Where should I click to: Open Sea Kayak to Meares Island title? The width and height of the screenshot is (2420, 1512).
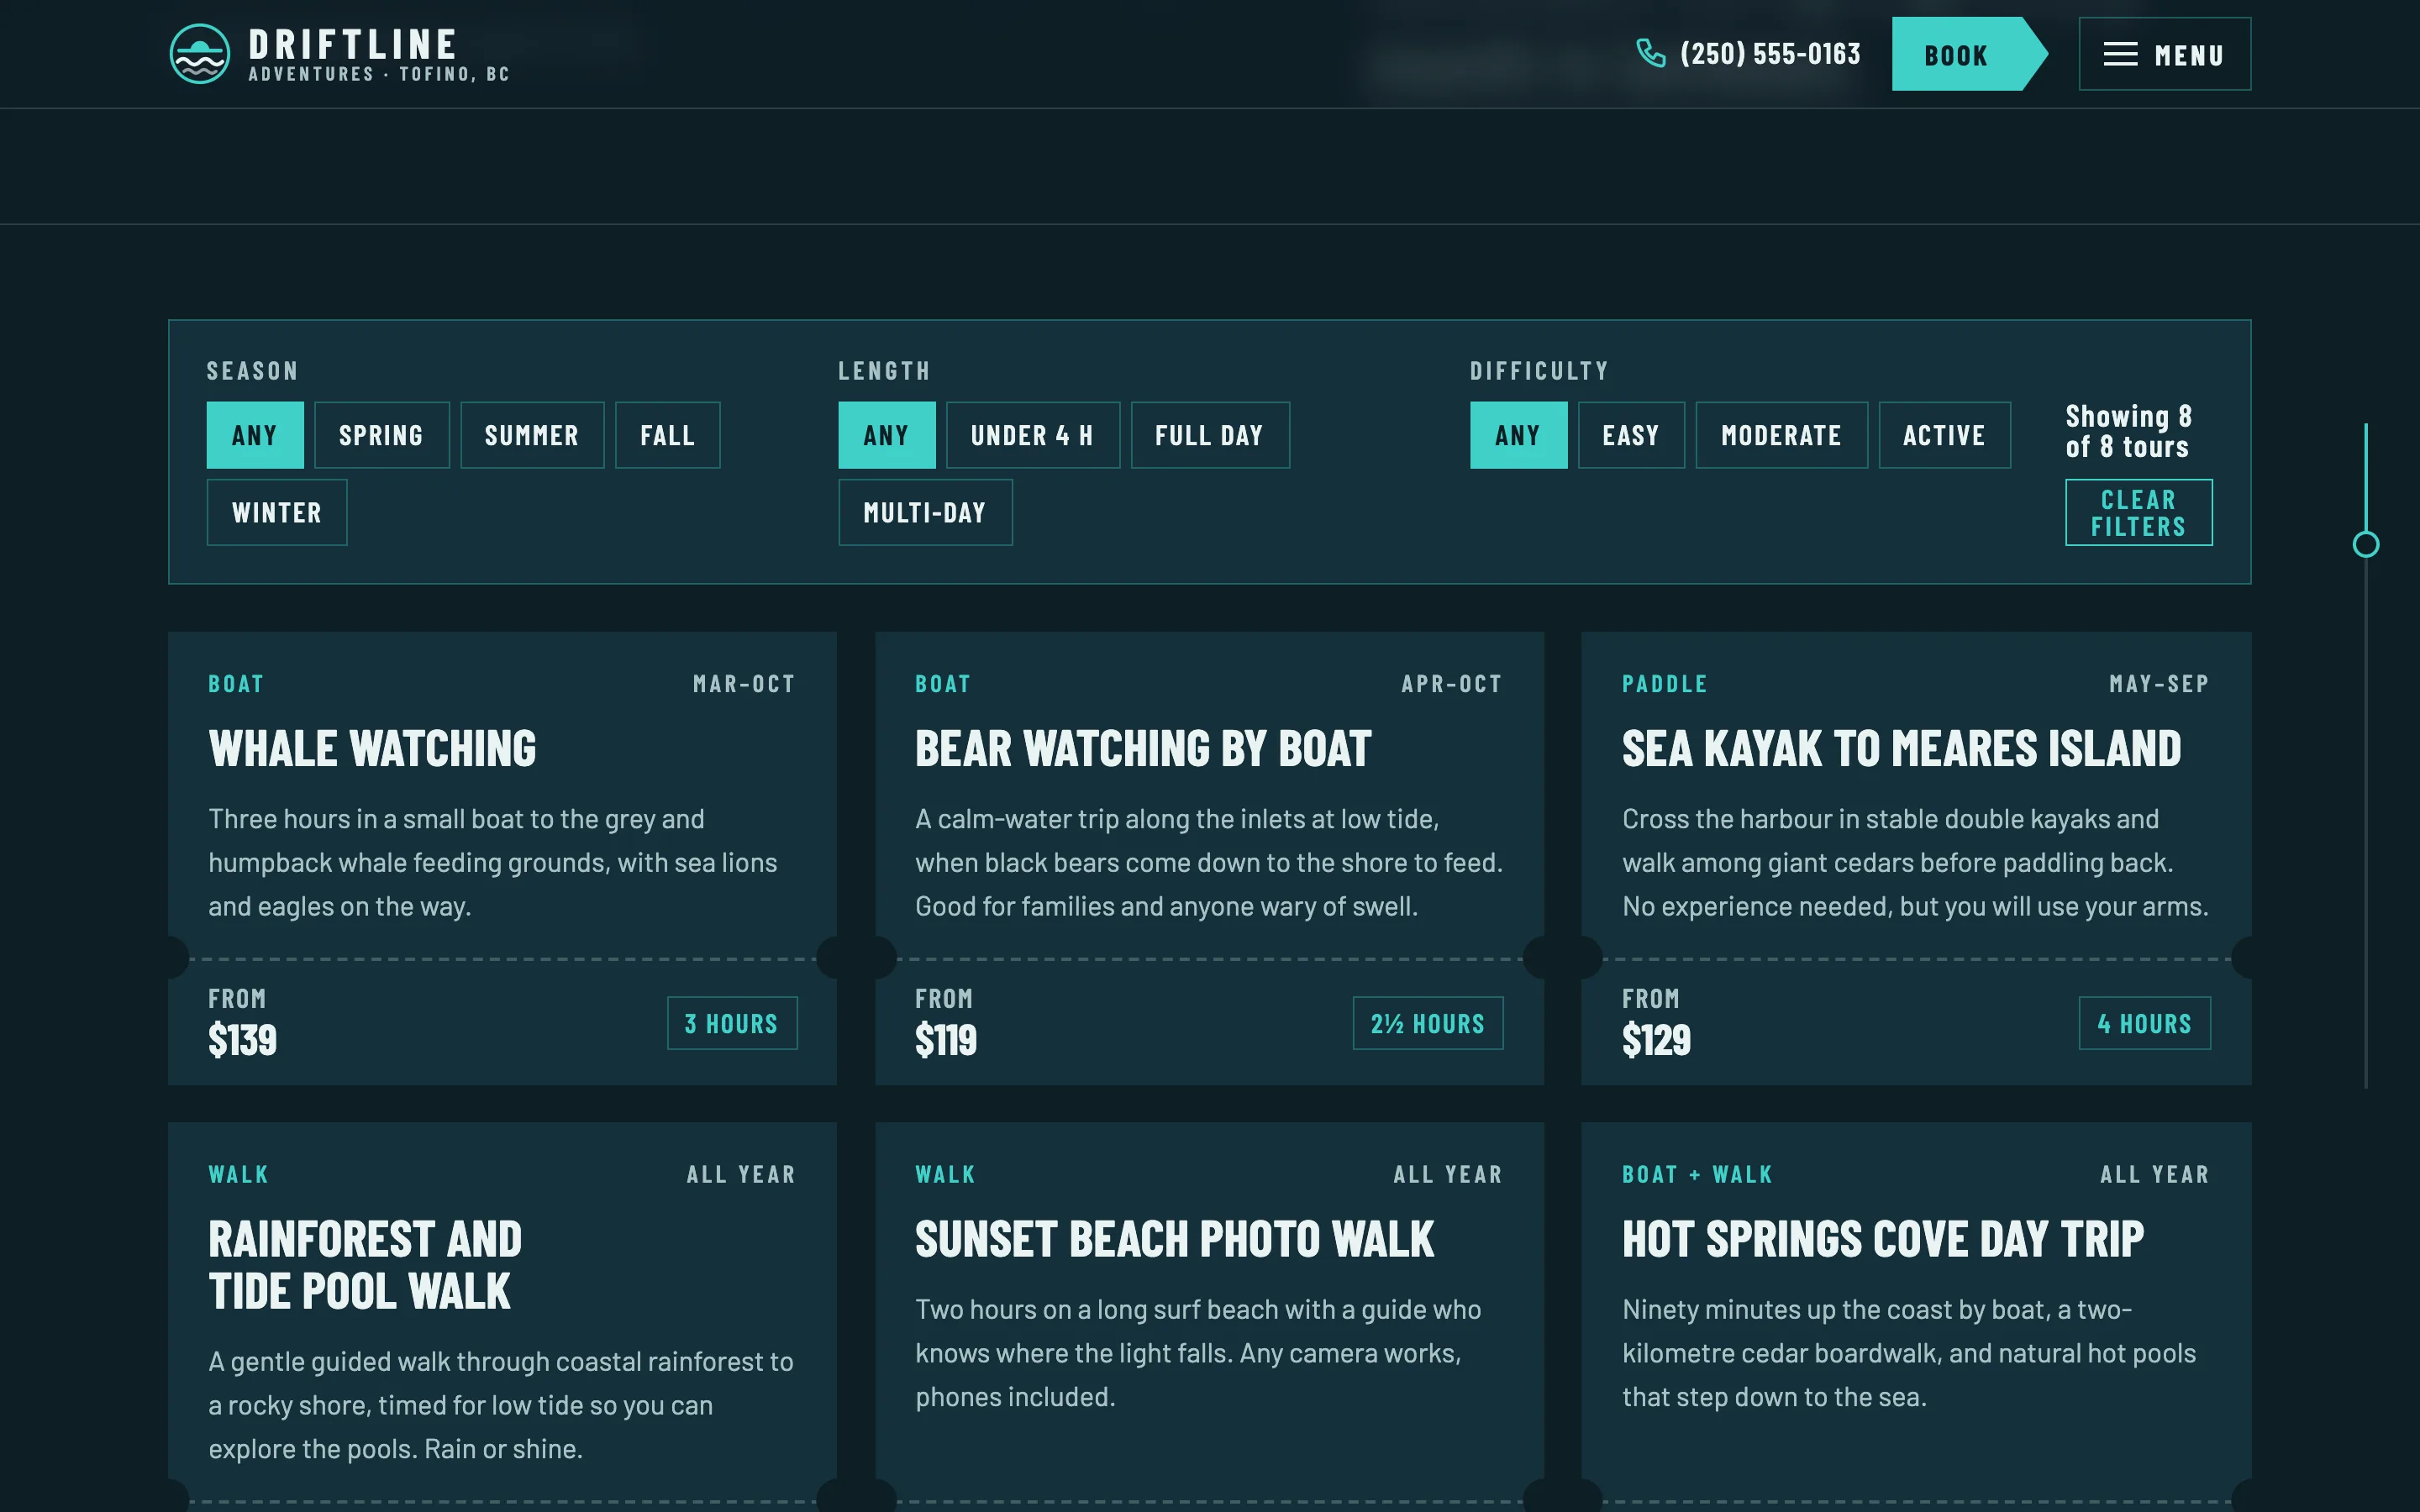1902,749
